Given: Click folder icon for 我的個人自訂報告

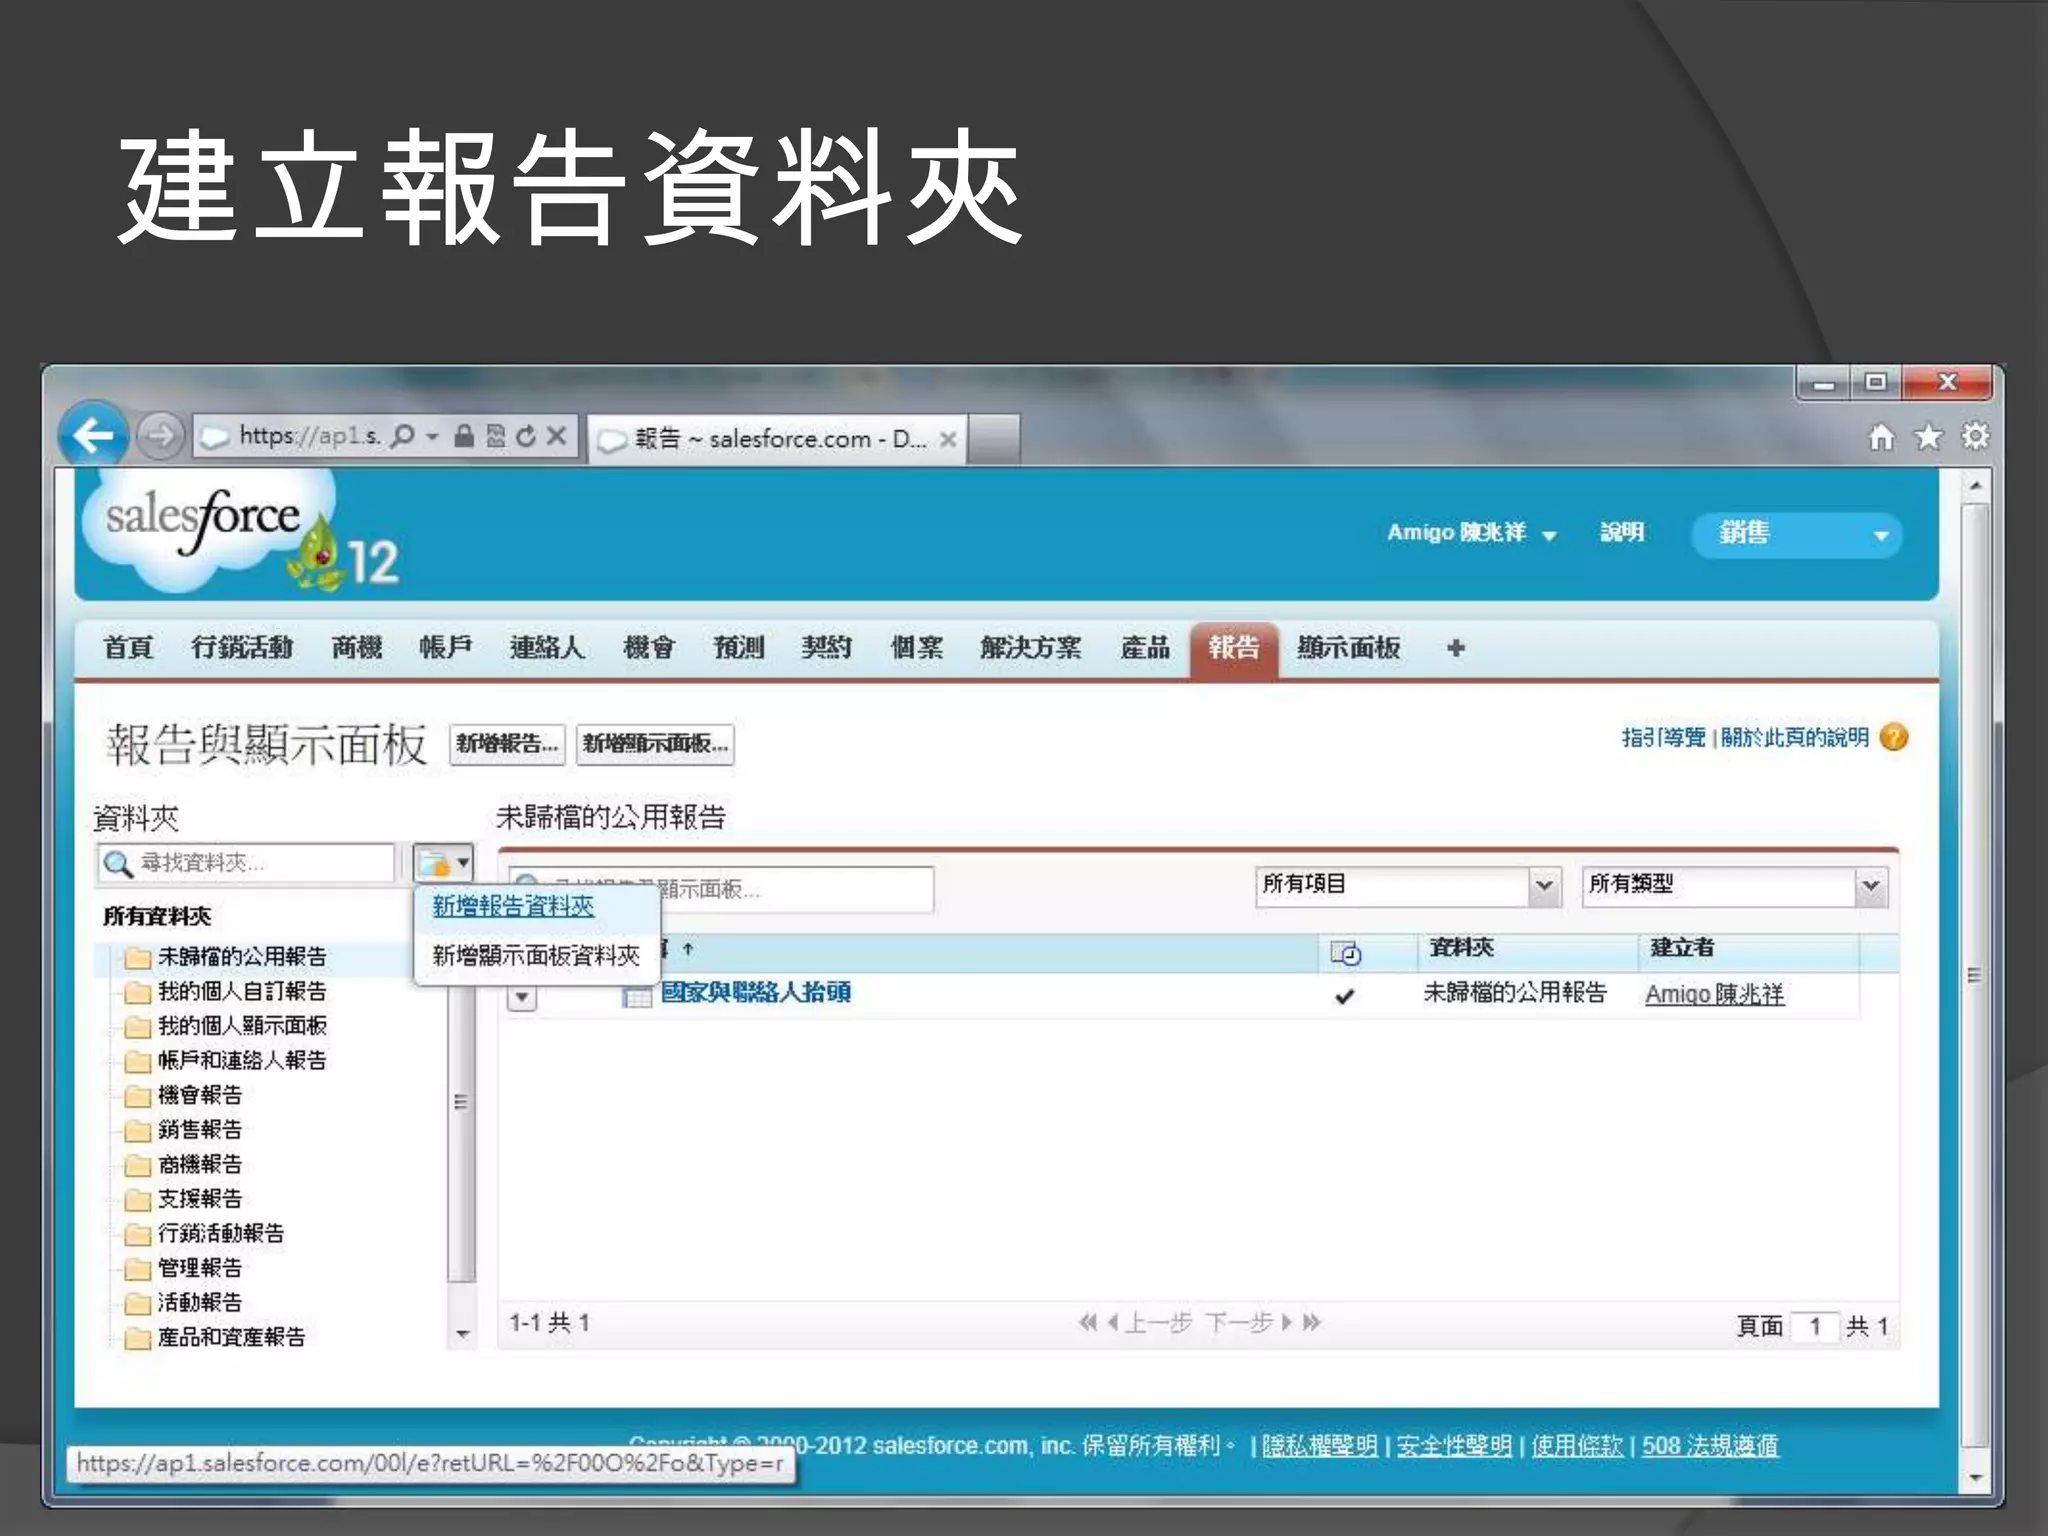Looking at the screenshot, I should pos(137,993).
